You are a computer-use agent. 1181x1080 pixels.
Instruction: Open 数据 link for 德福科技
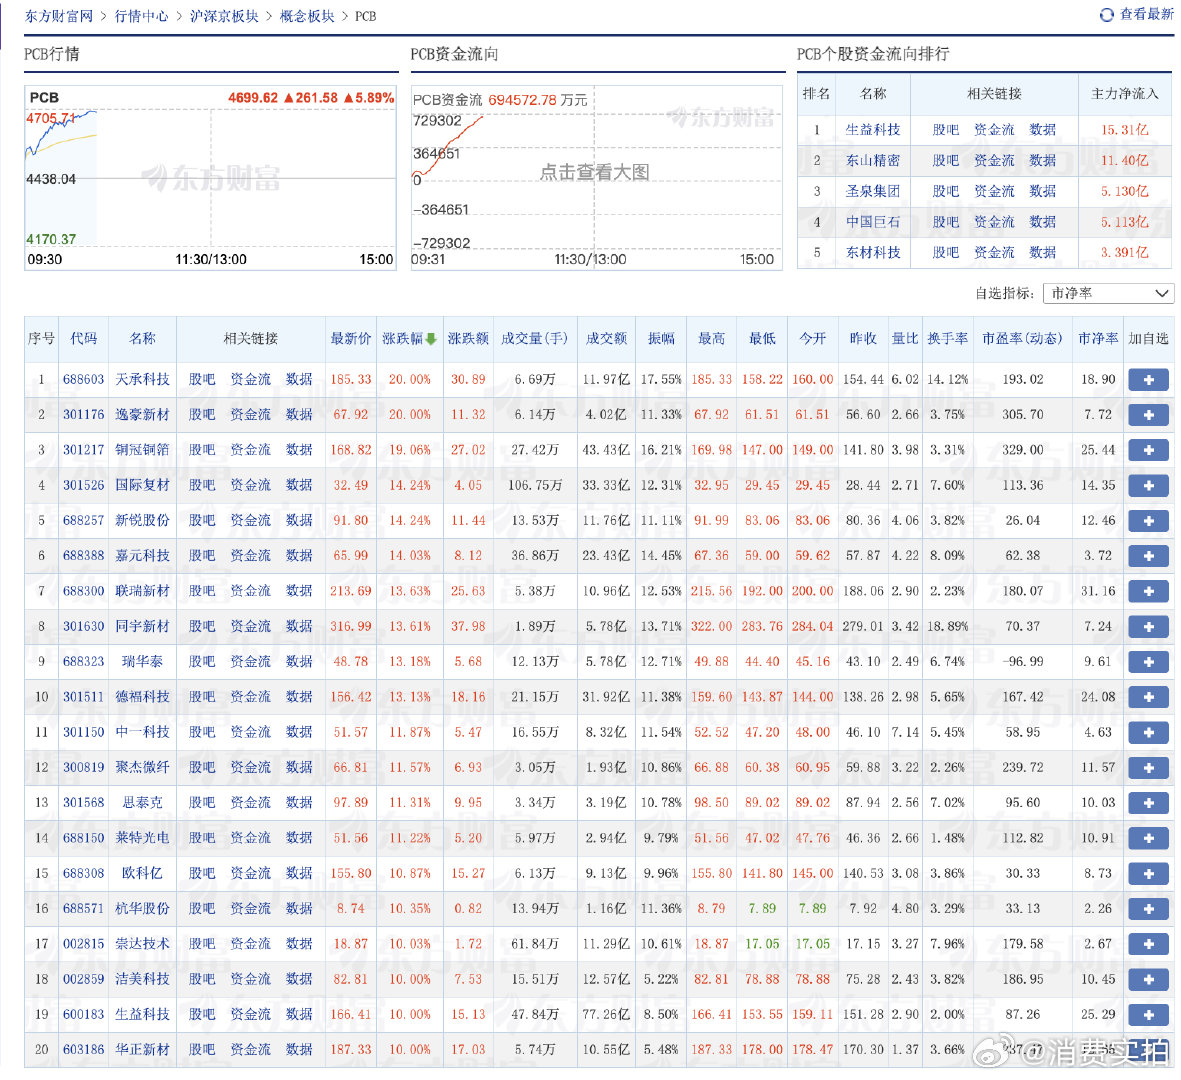tap(299, 697)
